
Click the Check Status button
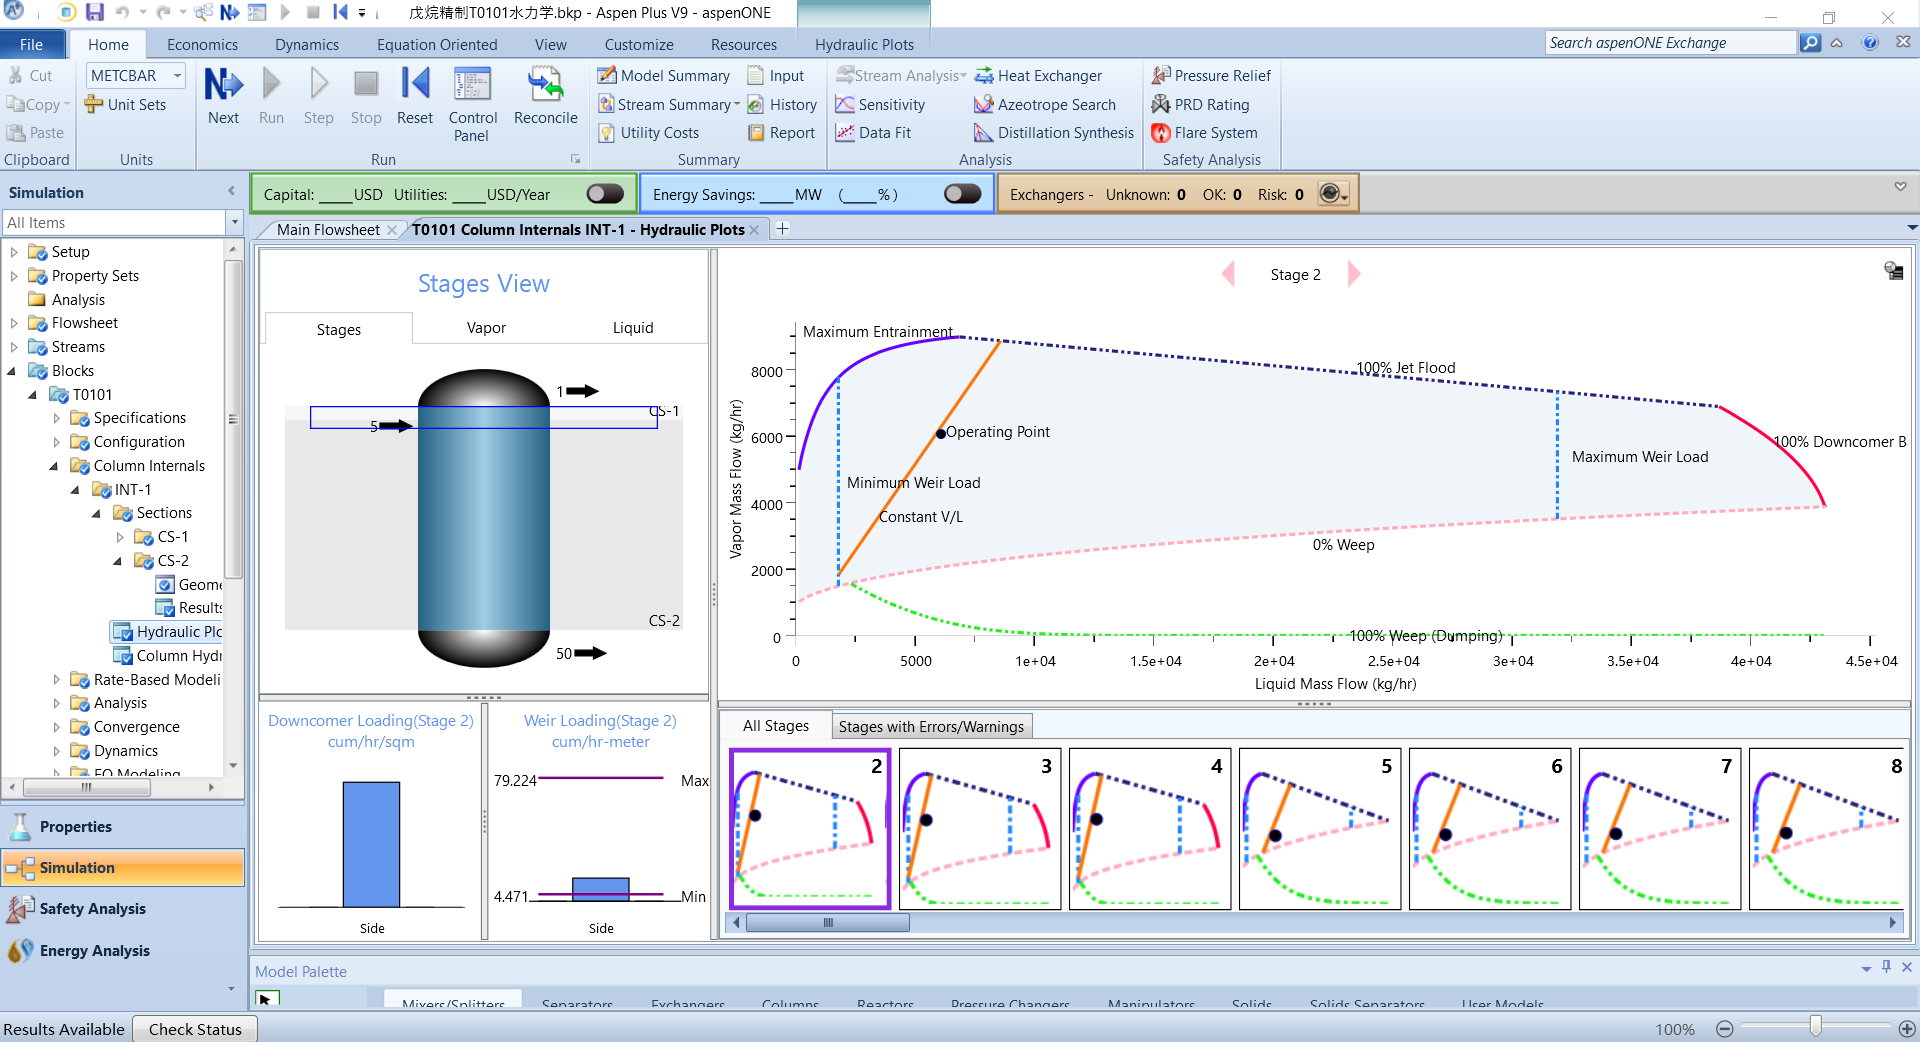[195, 1029]
